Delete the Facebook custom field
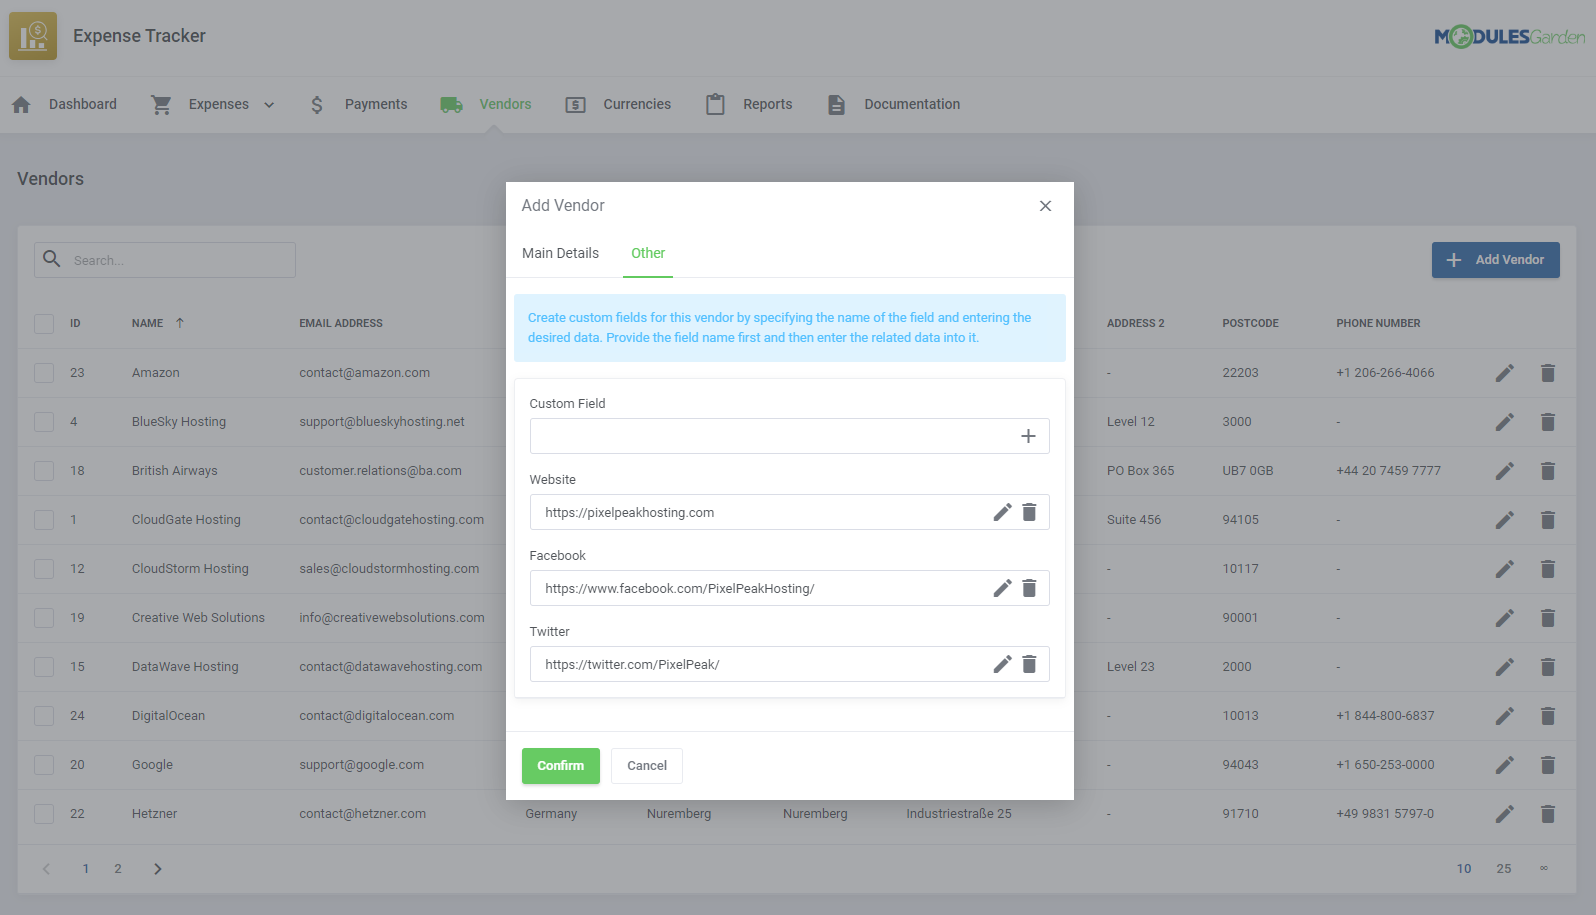The image size is (1596, 915). [x=1029, y=588]
